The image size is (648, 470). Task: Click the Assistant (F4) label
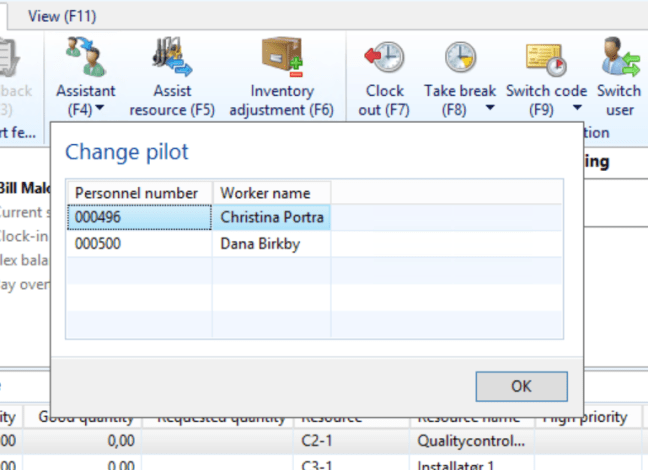[x=86, y=100]
